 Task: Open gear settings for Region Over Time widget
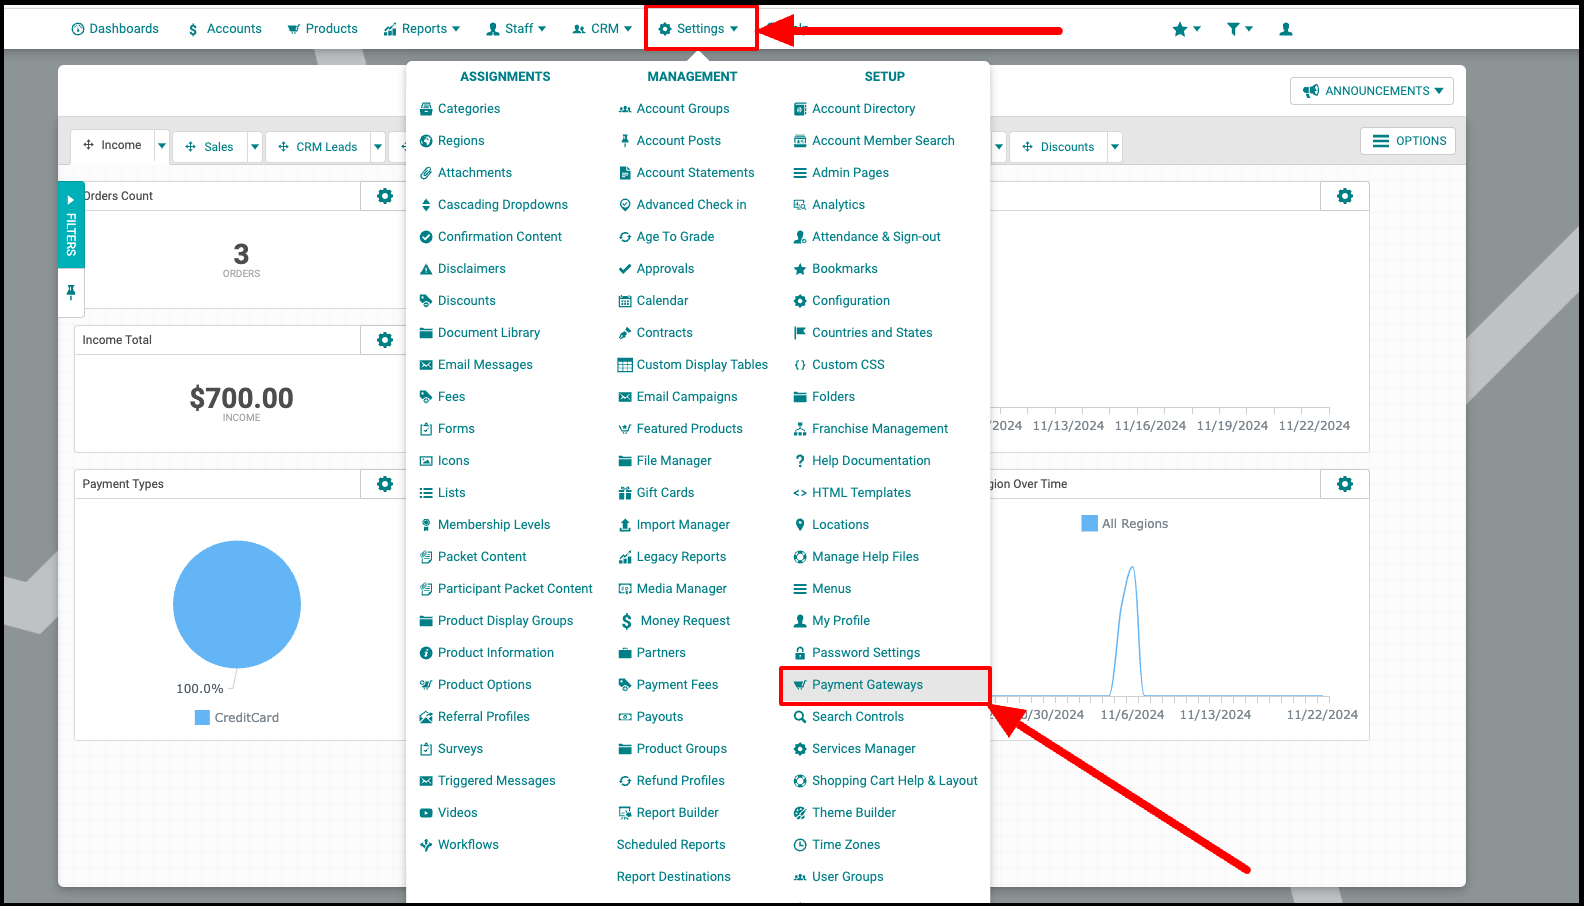(x=1345, y=484)
